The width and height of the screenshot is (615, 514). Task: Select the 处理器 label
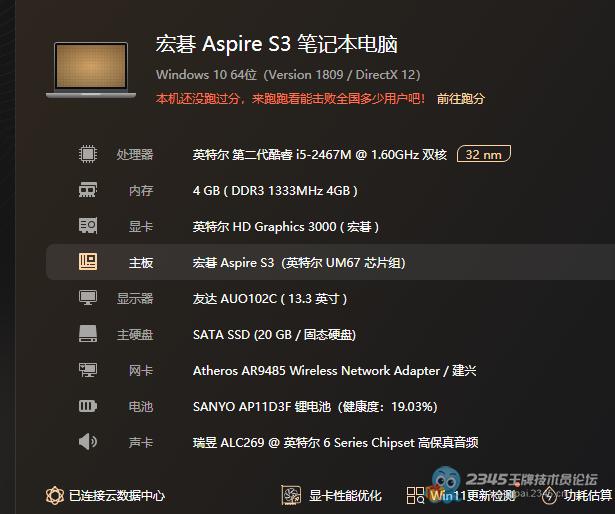135,155
